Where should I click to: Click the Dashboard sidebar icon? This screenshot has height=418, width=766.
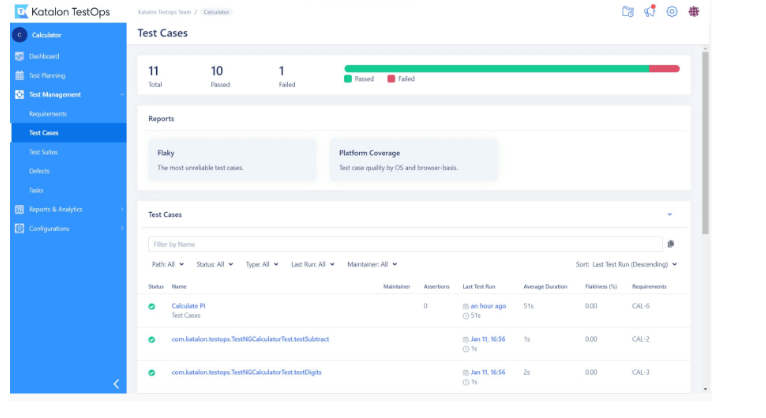[19, 56]
